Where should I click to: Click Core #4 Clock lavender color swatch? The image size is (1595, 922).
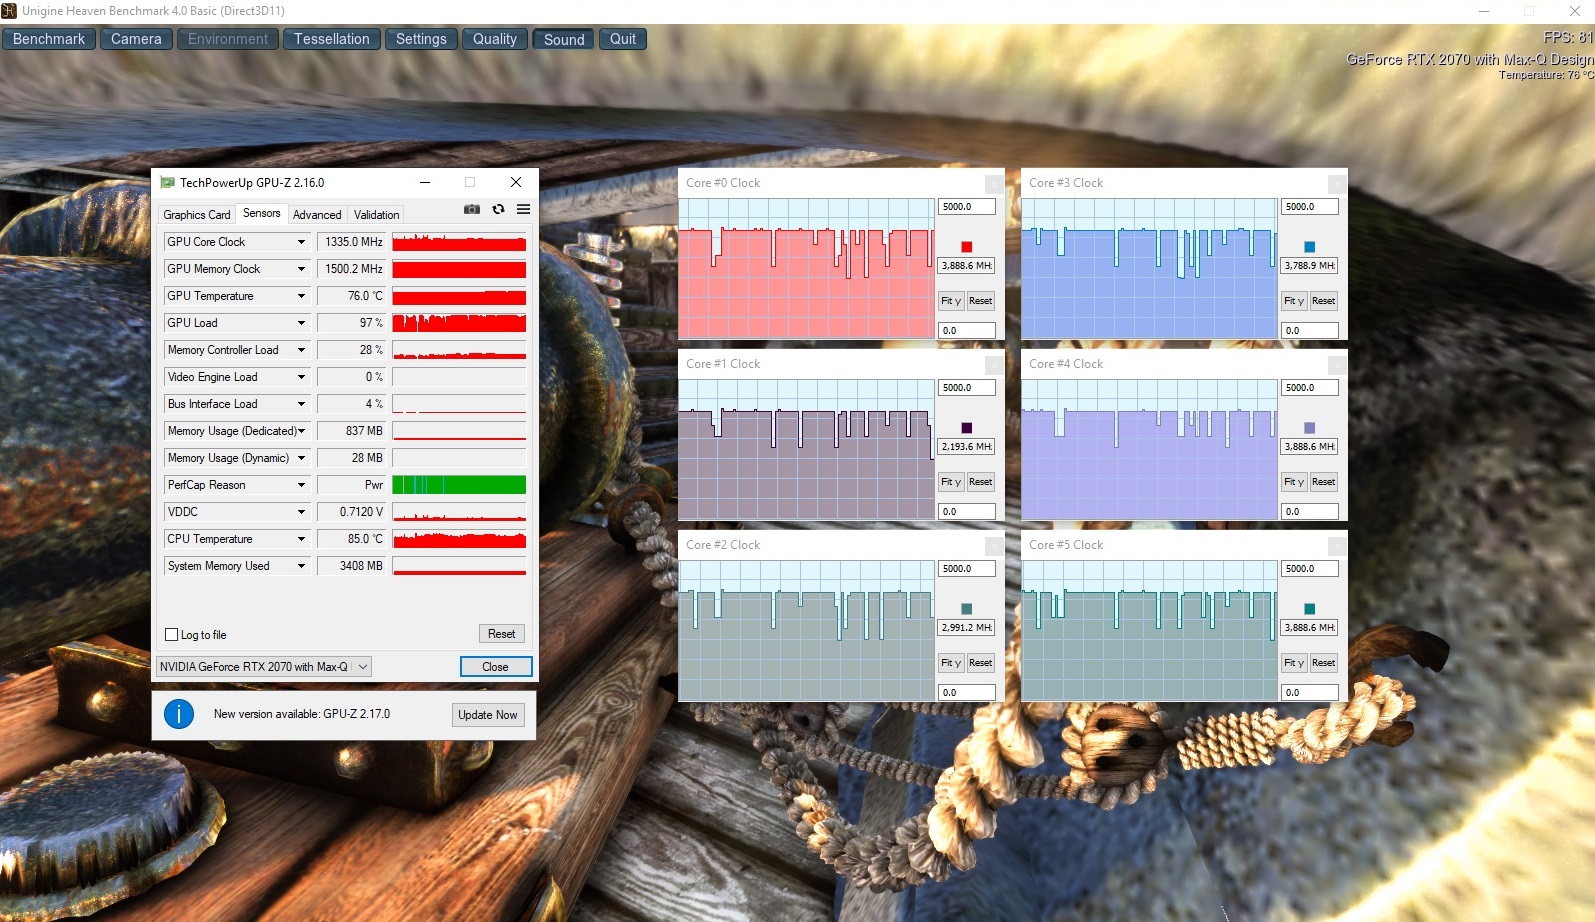tap(1310, 428)
